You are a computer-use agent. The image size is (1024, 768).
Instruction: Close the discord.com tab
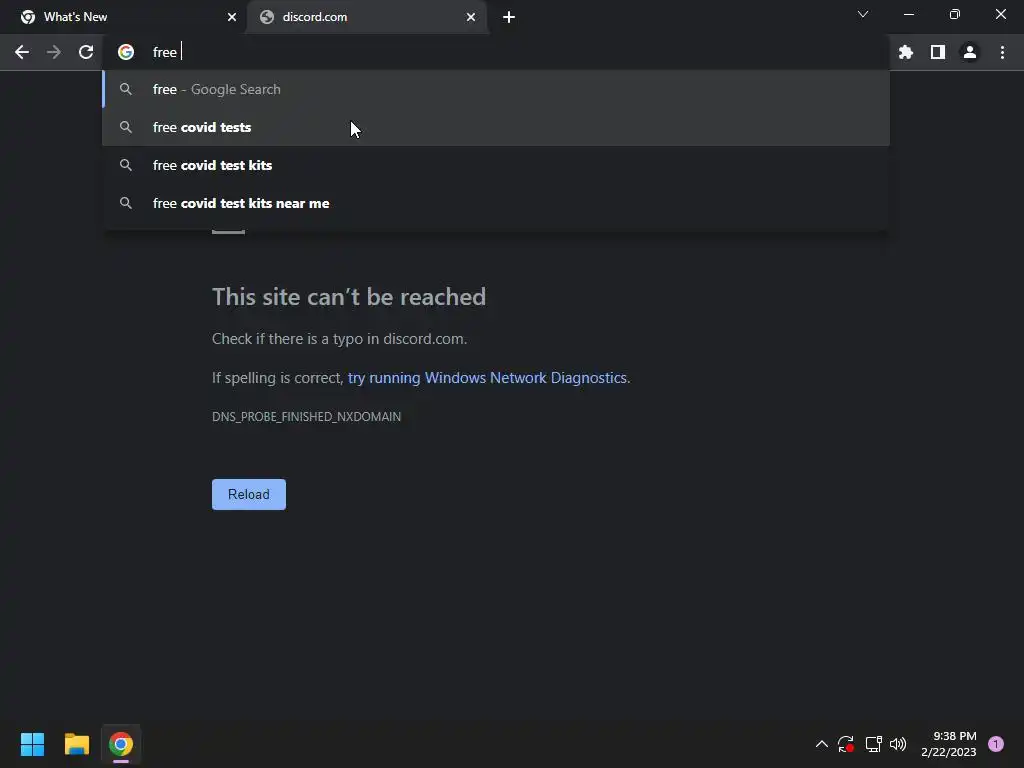point(471,17)
